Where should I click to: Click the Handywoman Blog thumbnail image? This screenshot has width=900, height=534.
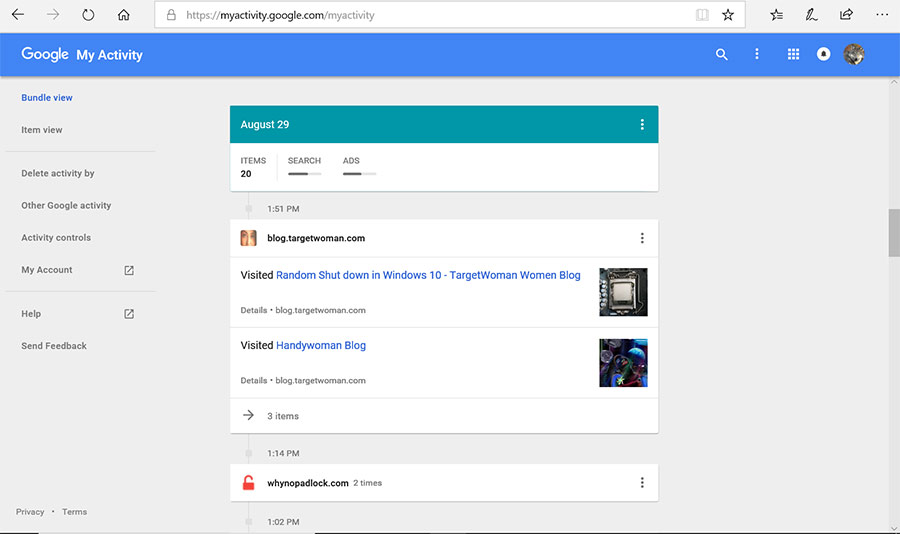click(x=623, y=362)
